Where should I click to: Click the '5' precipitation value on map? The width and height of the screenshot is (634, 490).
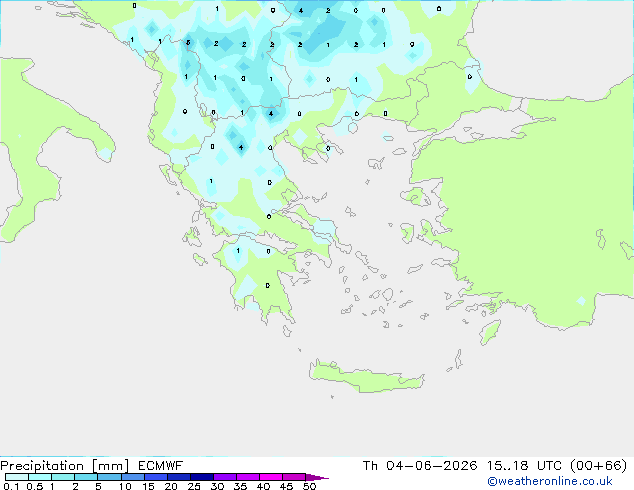point(188,43)
